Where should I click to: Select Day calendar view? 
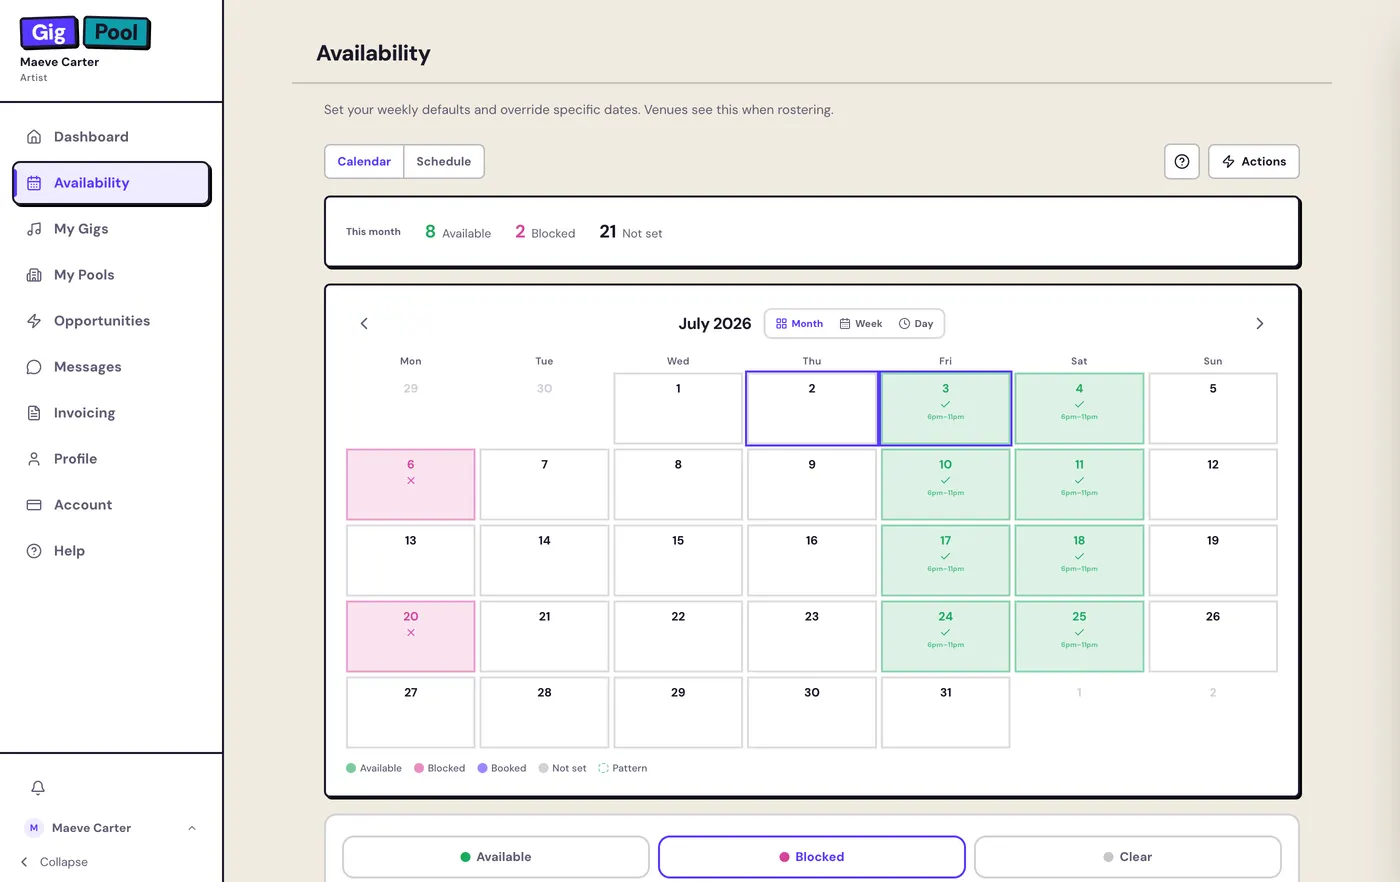(x=916, y=324)
